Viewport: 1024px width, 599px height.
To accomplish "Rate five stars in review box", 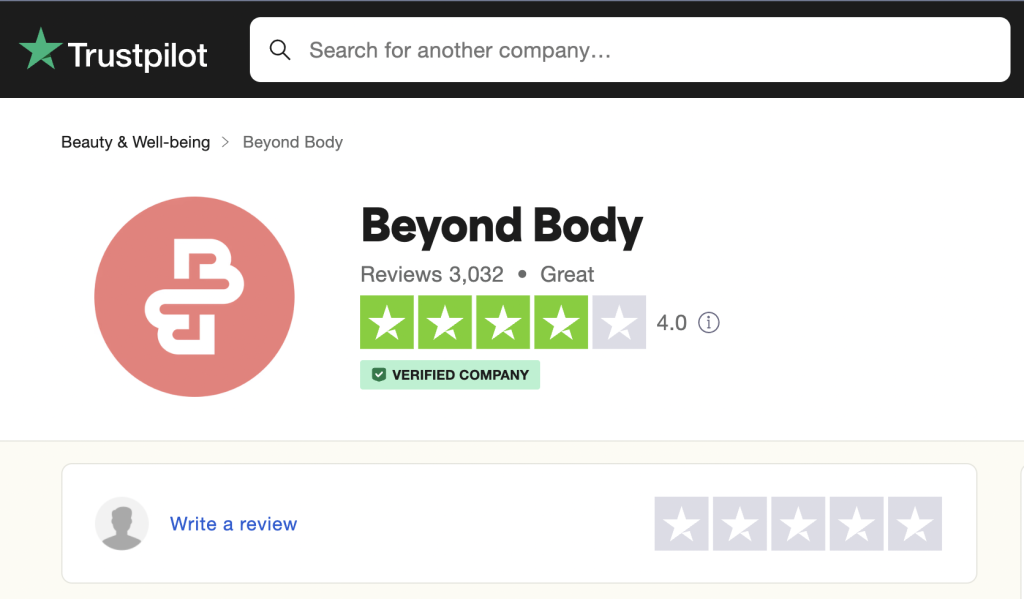I will click(915, 524).
